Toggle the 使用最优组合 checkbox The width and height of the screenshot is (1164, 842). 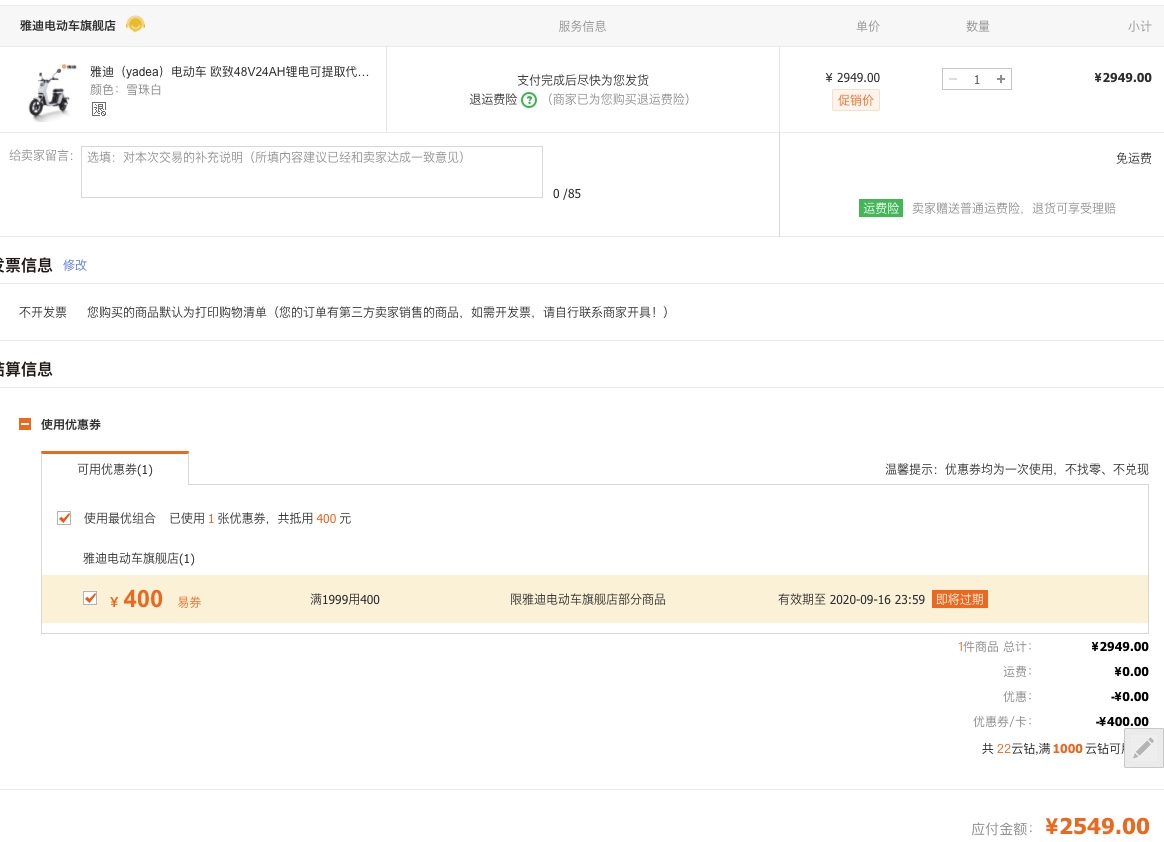[x=65, y=518]
